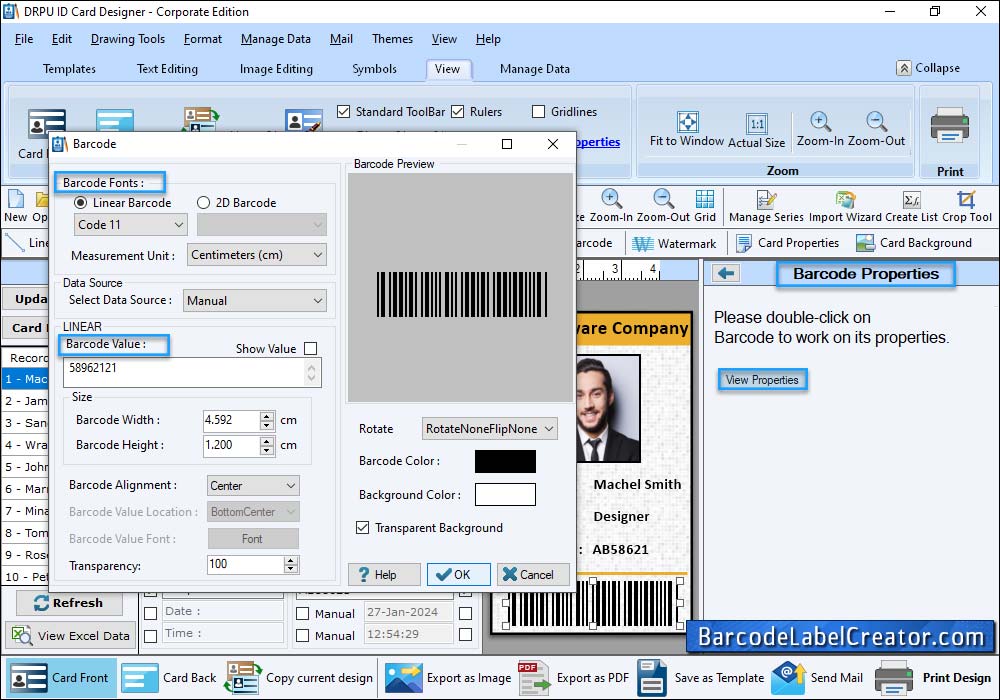Image resolution: width=1000 pixels, height=700 pixels.
Task: Click the Create List icon
Action: pos(911,199)
